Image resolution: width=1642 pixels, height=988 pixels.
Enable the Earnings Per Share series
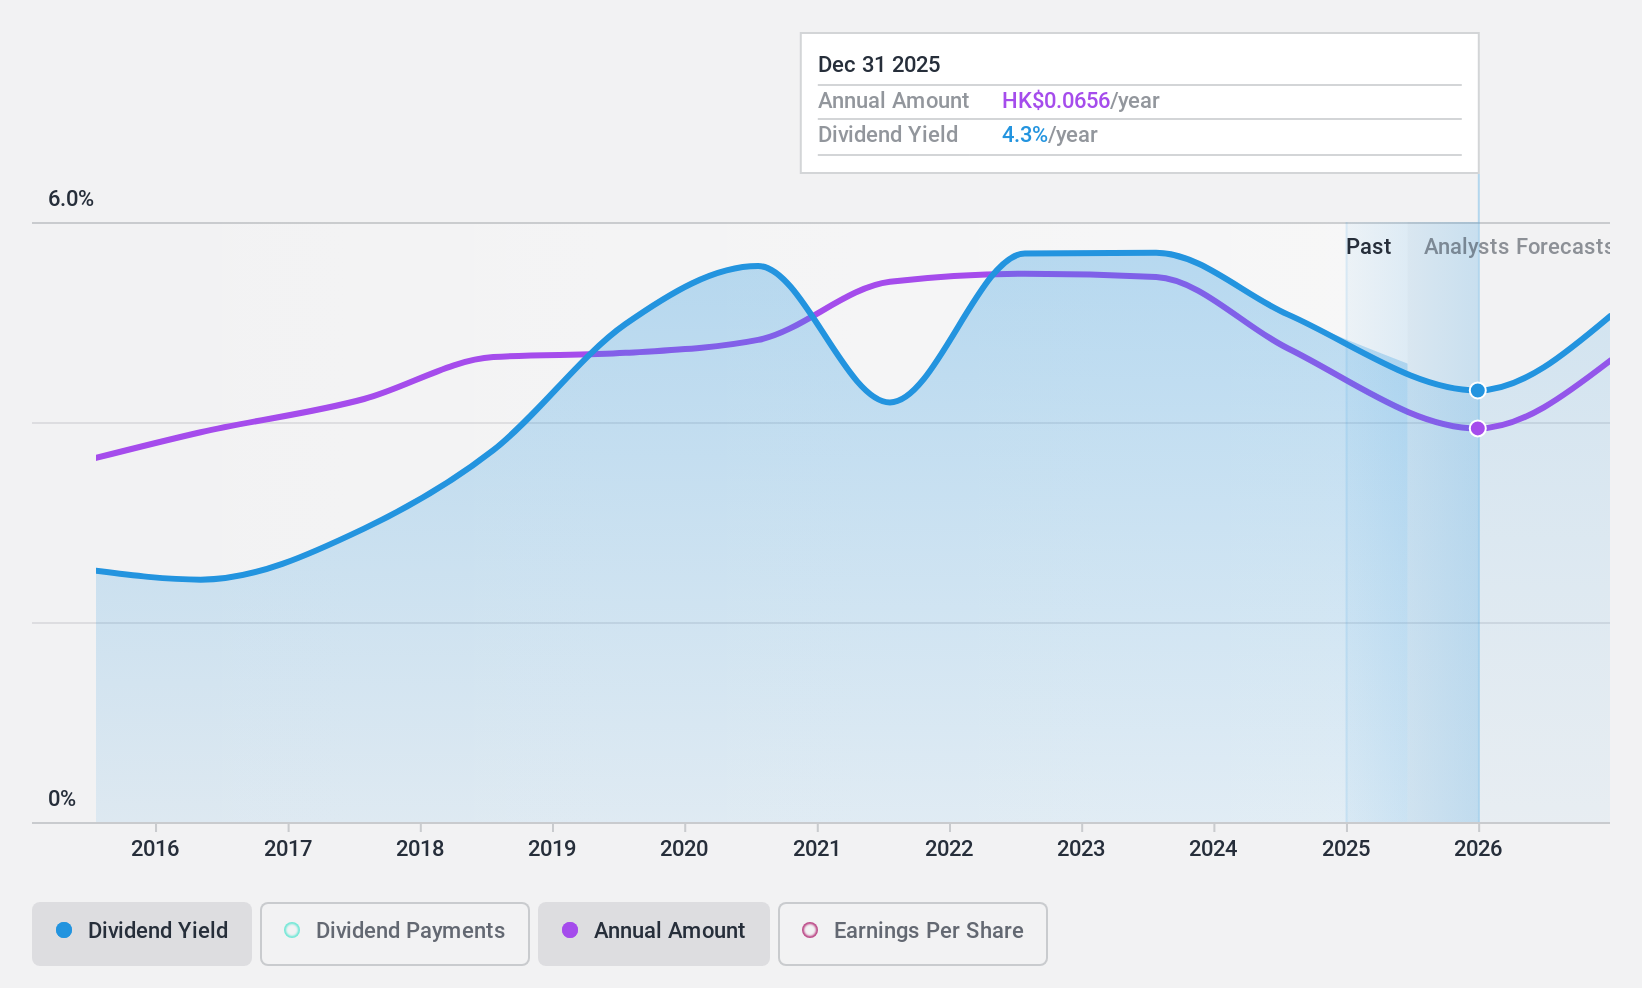coord(913,934)
